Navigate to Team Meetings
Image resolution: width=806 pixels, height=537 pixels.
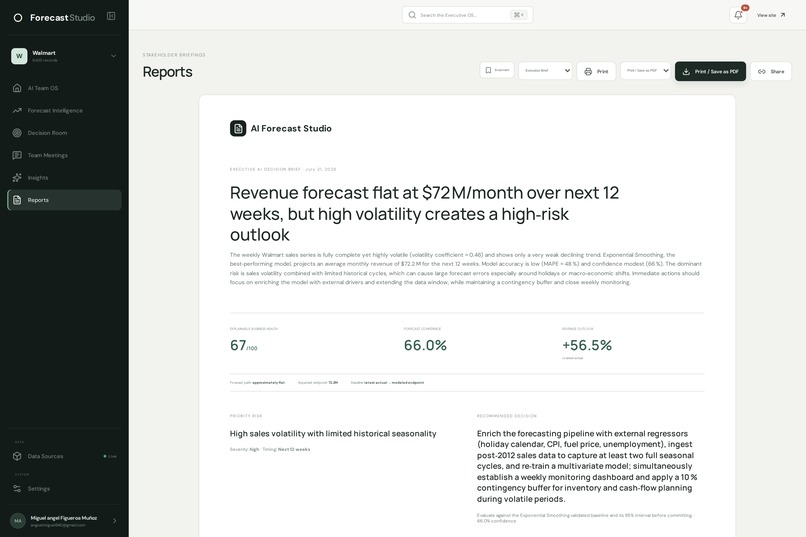point(64,155)
